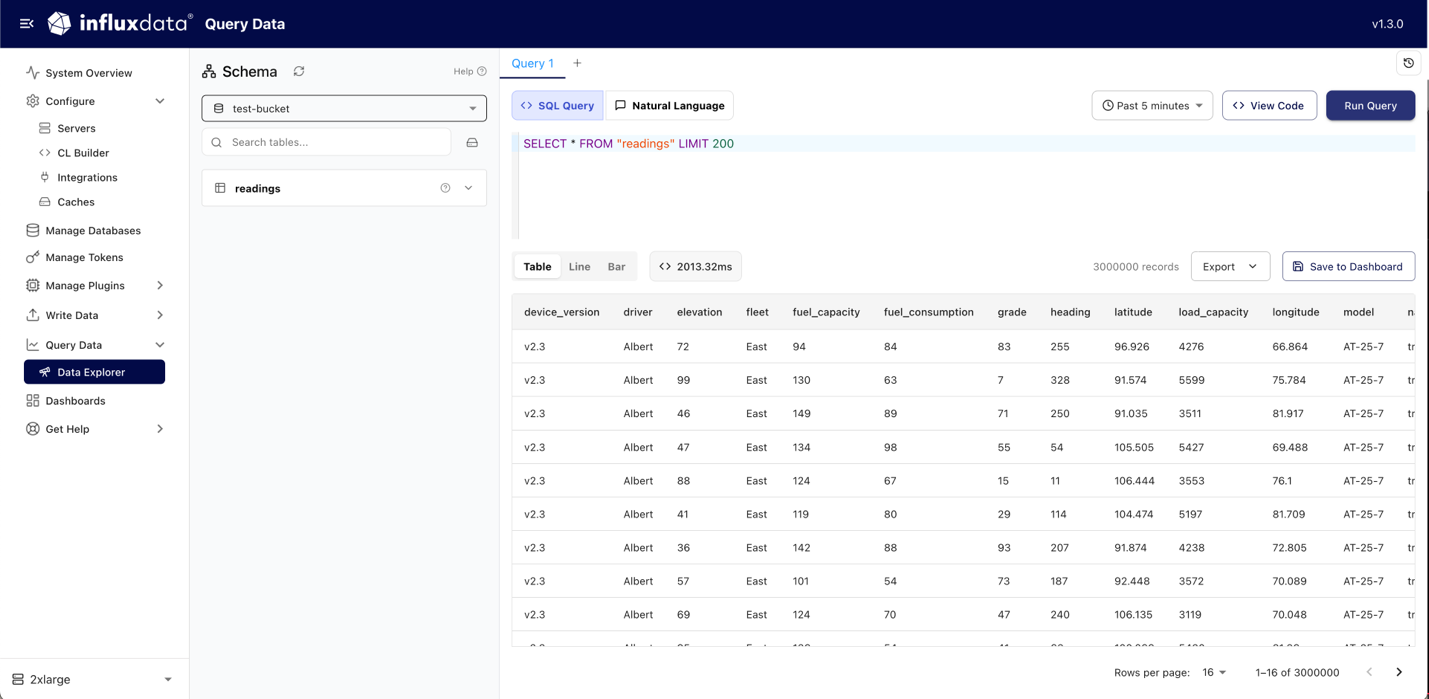Click the hamburger menu collapse icon
This screenshot has height=699, width=1429.
pos(27,24)
